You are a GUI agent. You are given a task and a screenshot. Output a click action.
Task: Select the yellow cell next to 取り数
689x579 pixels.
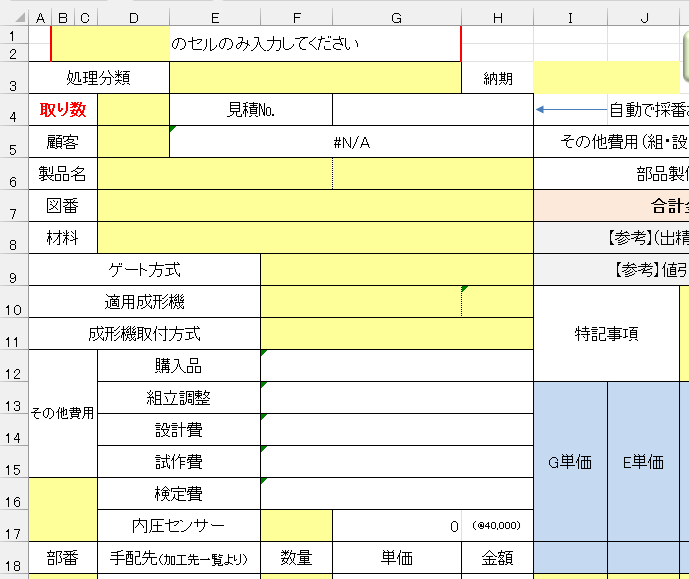tap(133, 110)
